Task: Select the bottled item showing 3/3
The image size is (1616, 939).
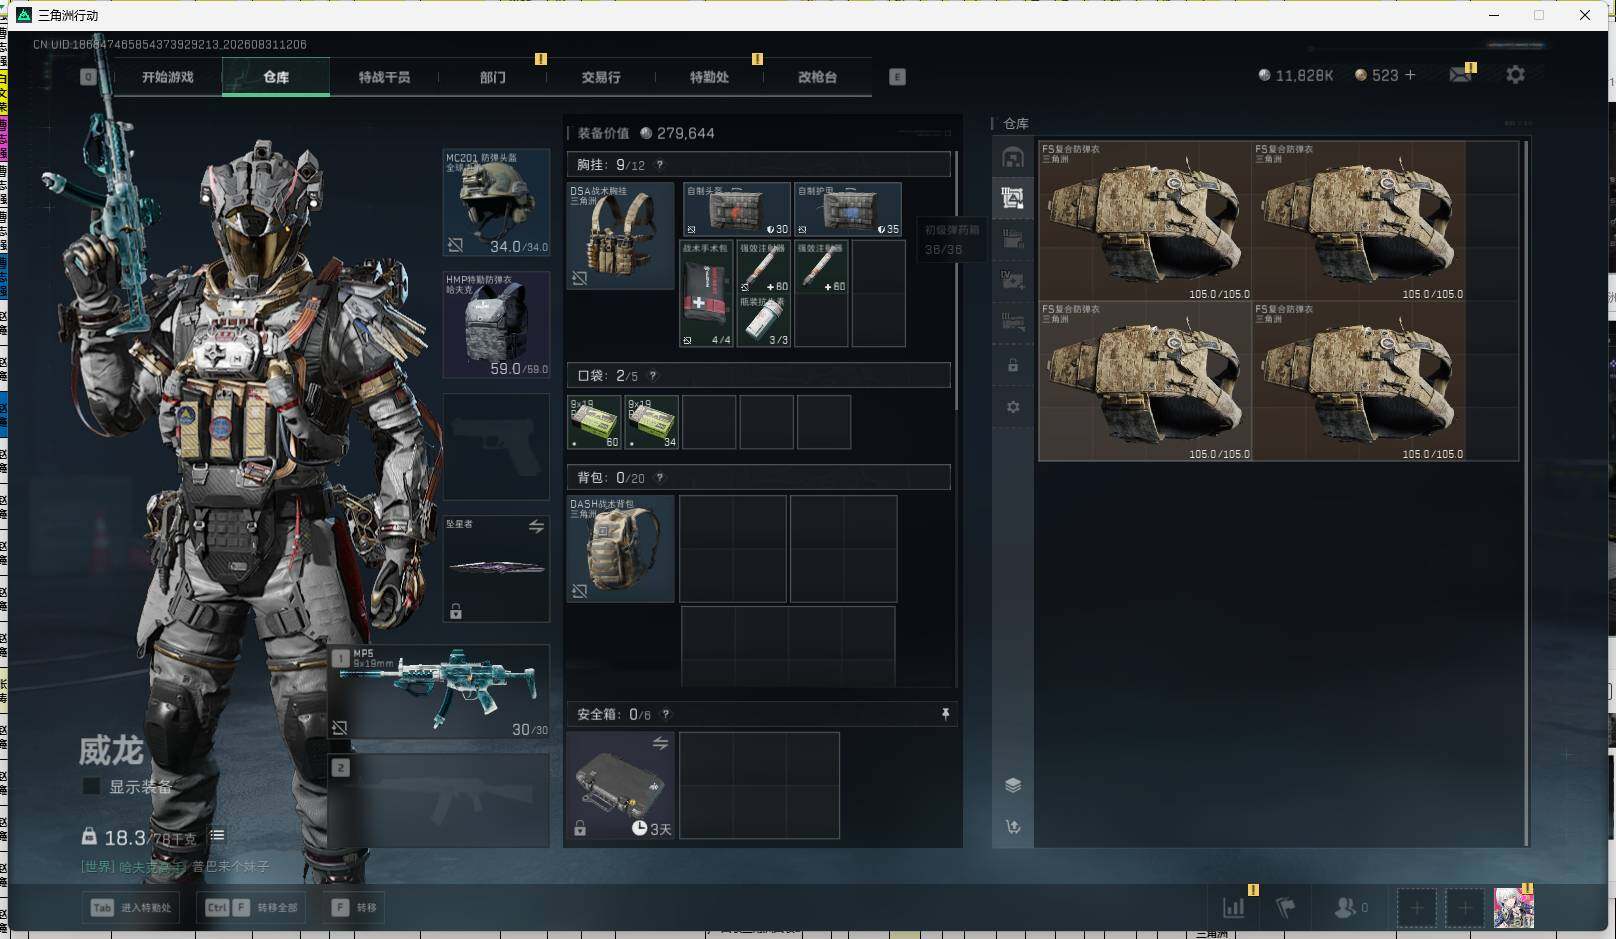Action: point(765,321)
